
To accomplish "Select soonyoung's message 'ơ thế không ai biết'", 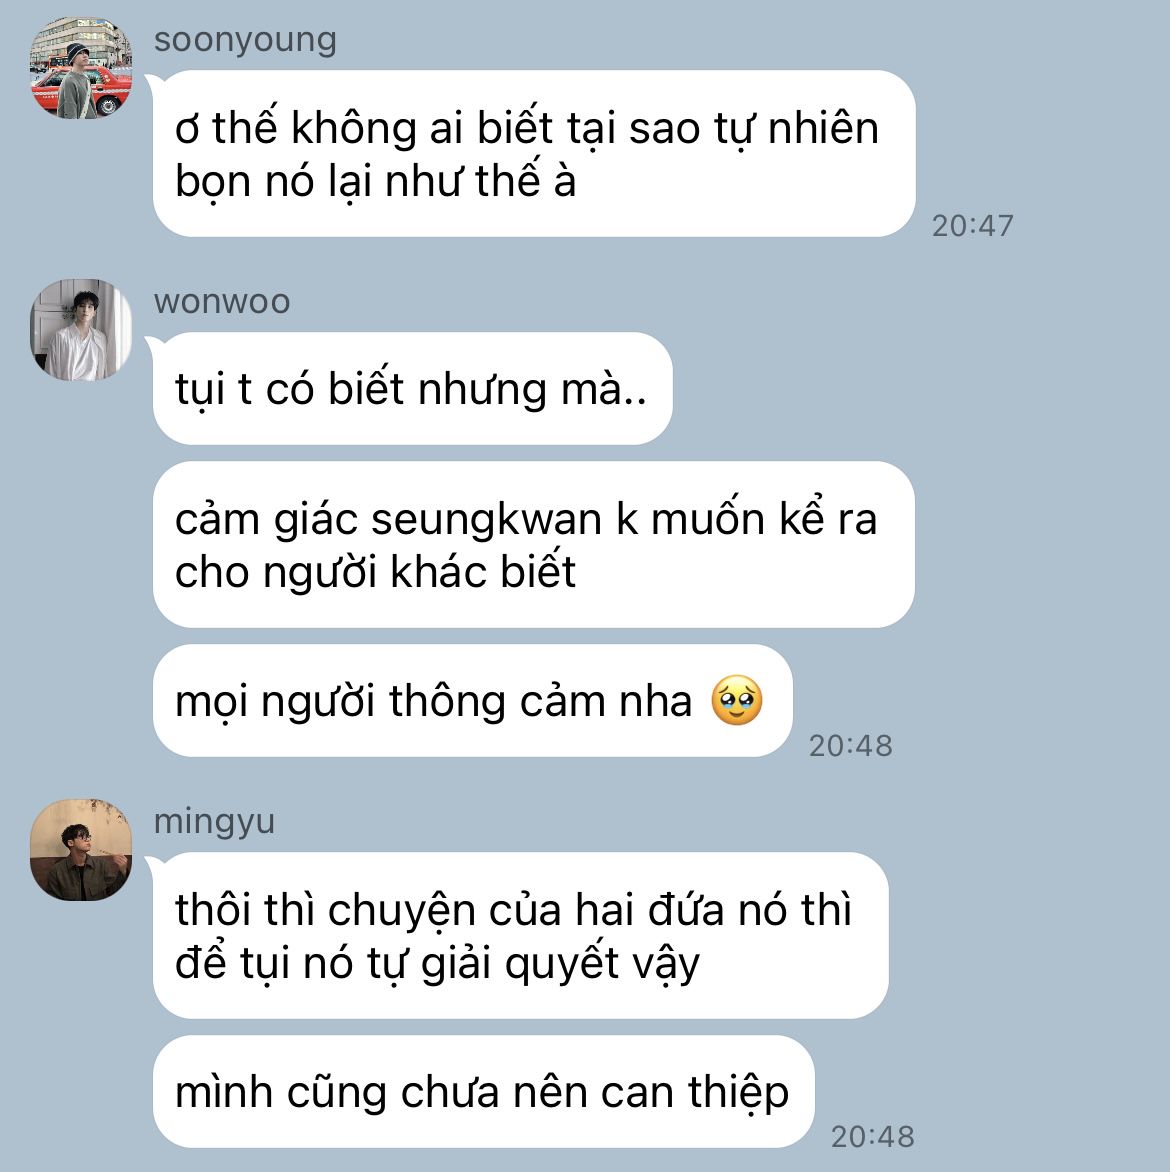I will click(534, 153).
